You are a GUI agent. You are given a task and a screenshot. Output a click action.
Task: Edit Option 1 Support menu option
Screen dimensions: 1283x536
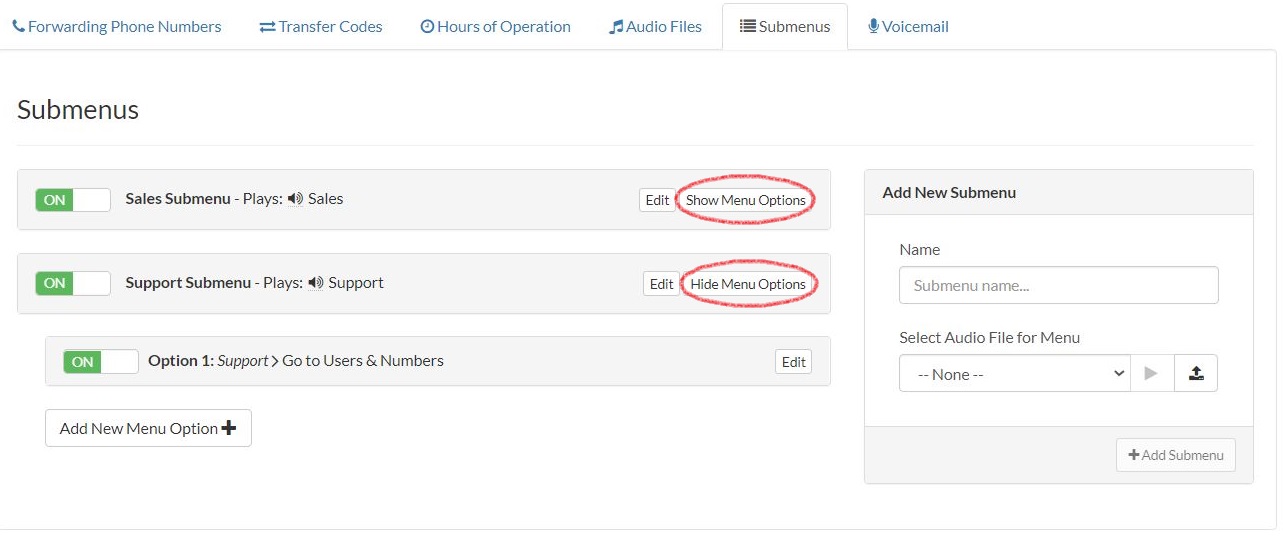(x=793, y=362)
